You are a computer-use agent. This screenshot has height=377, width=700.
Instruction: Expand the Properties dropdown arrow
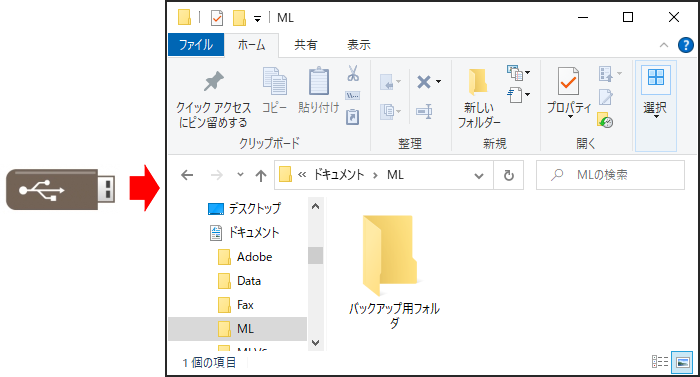[x=570, y=117]
